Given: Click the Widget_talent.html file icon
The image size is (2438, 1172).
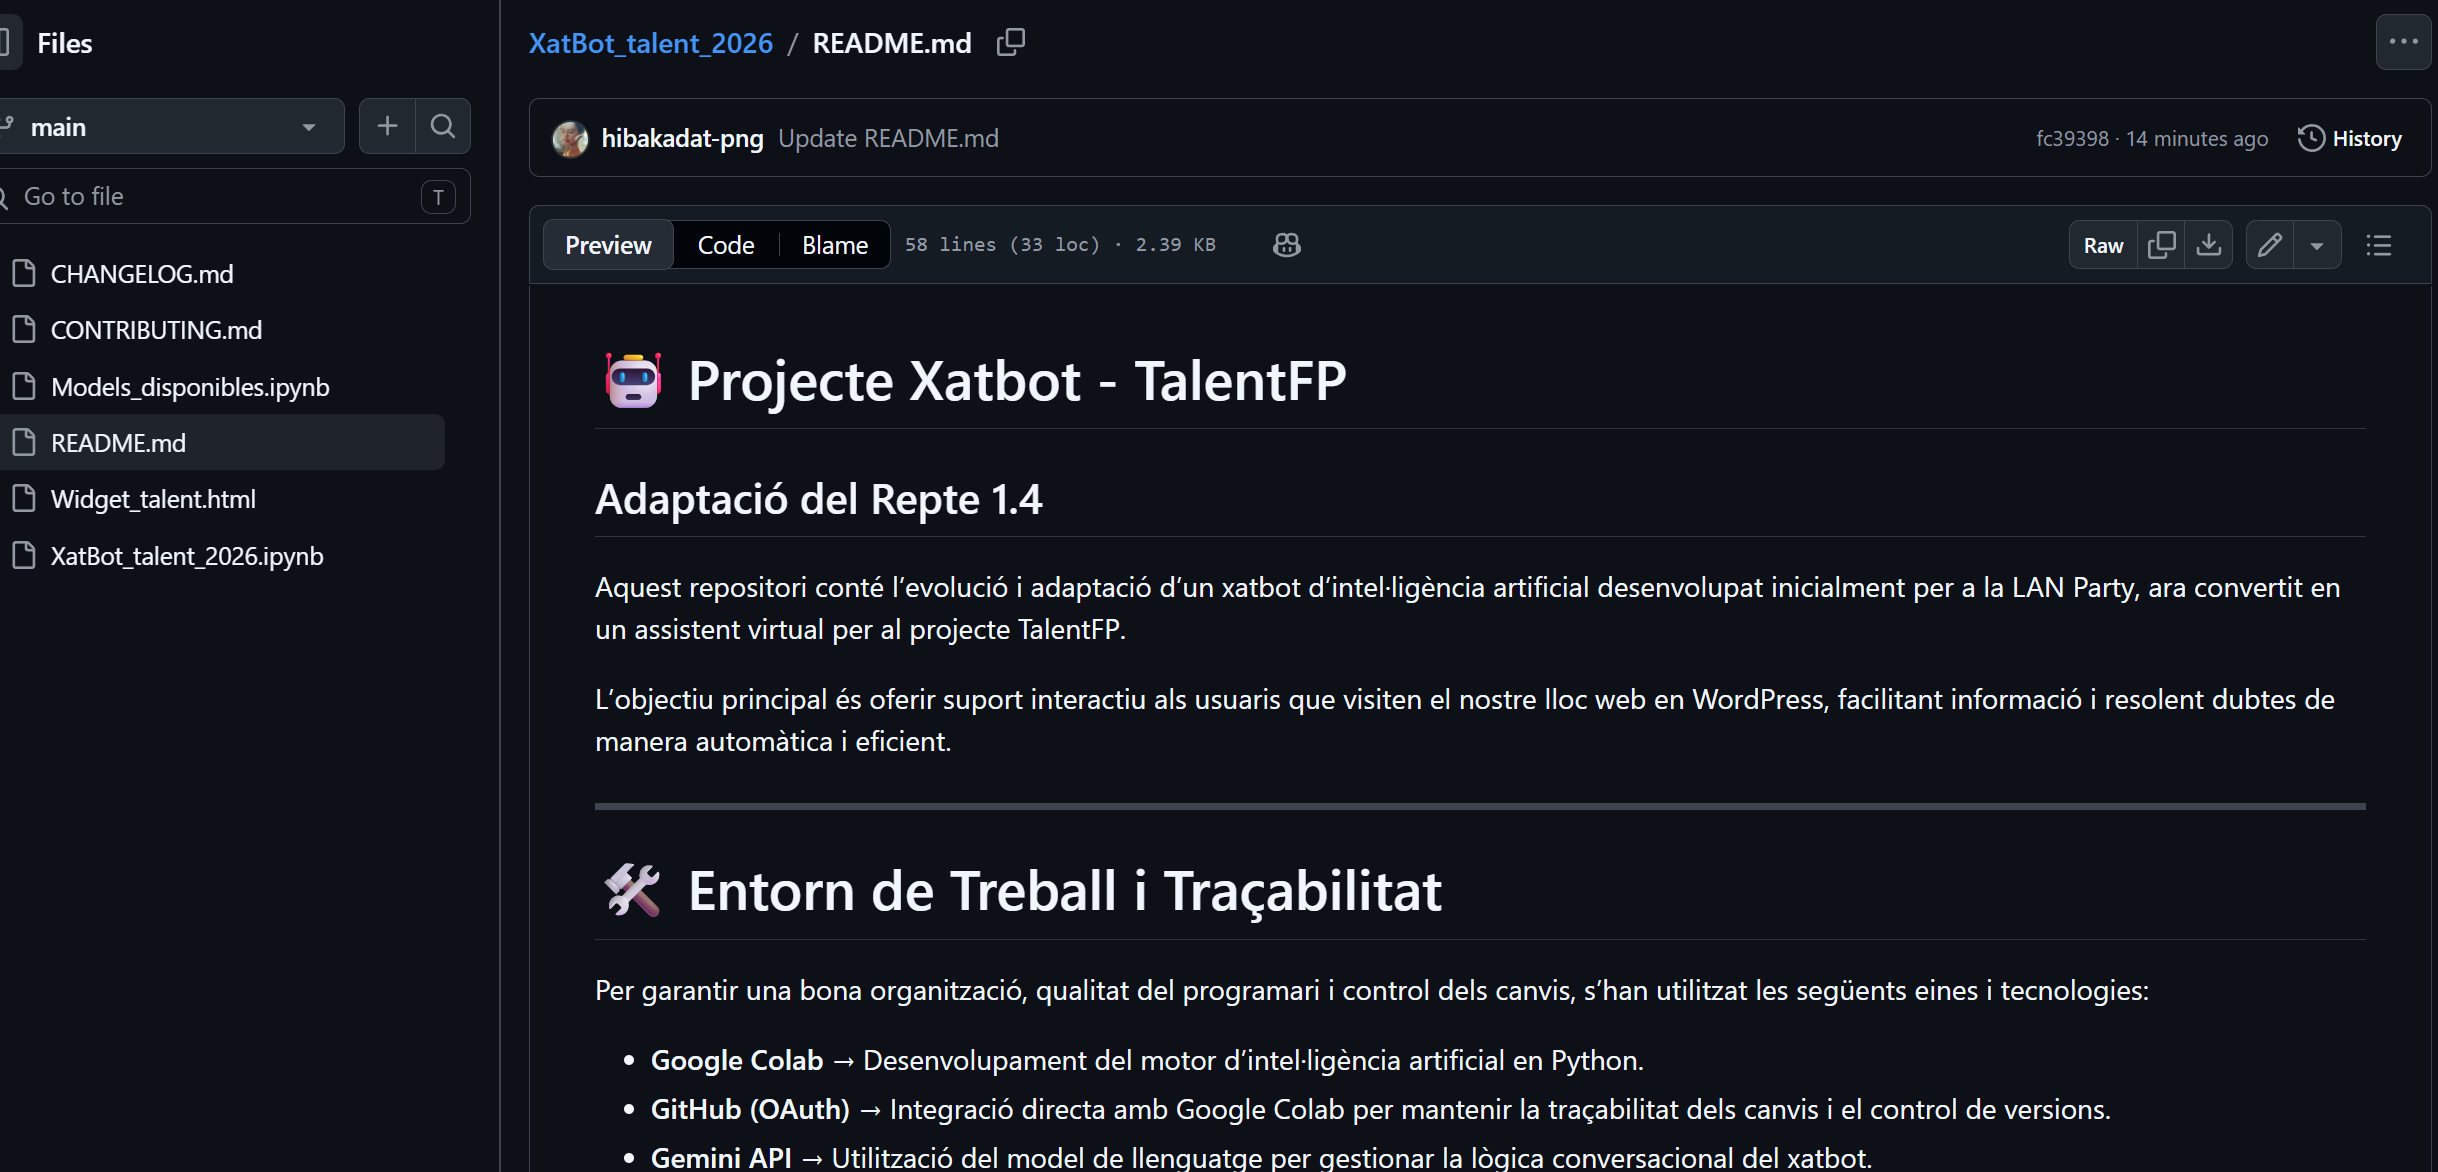Looking at the screenshot, I should click(24, 498).
